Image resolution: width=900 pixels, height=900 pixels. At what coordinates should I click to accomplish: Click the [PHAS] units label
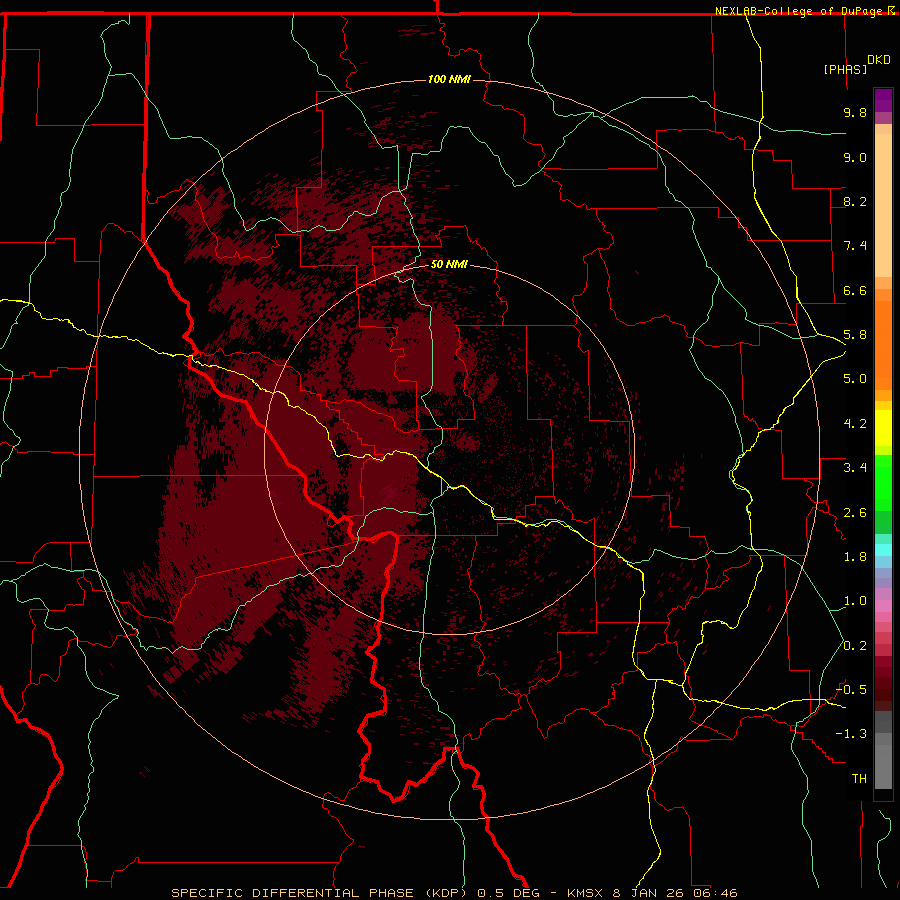tap(845, 69)
